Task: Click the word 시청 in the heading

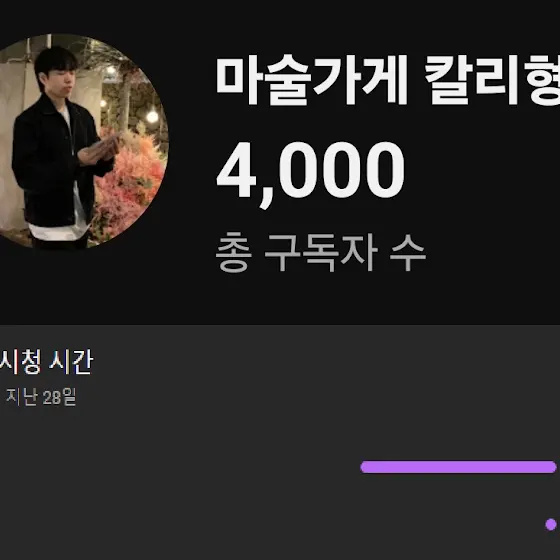Action: (x=20, y=362)
